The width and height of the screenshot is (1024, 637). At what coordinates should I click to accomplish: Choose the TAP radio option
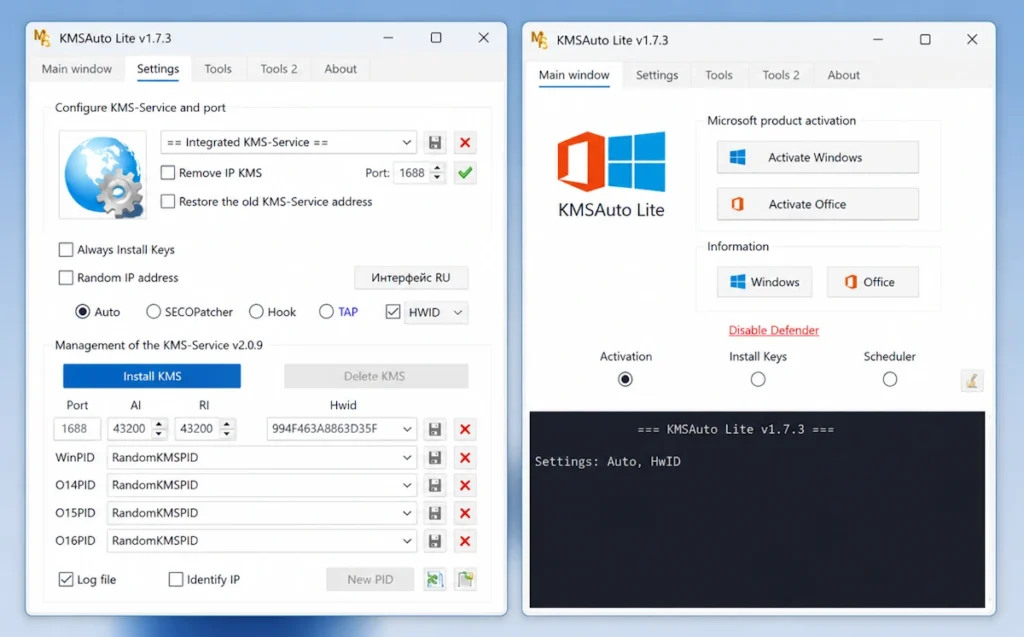click(x=326, y=312)
